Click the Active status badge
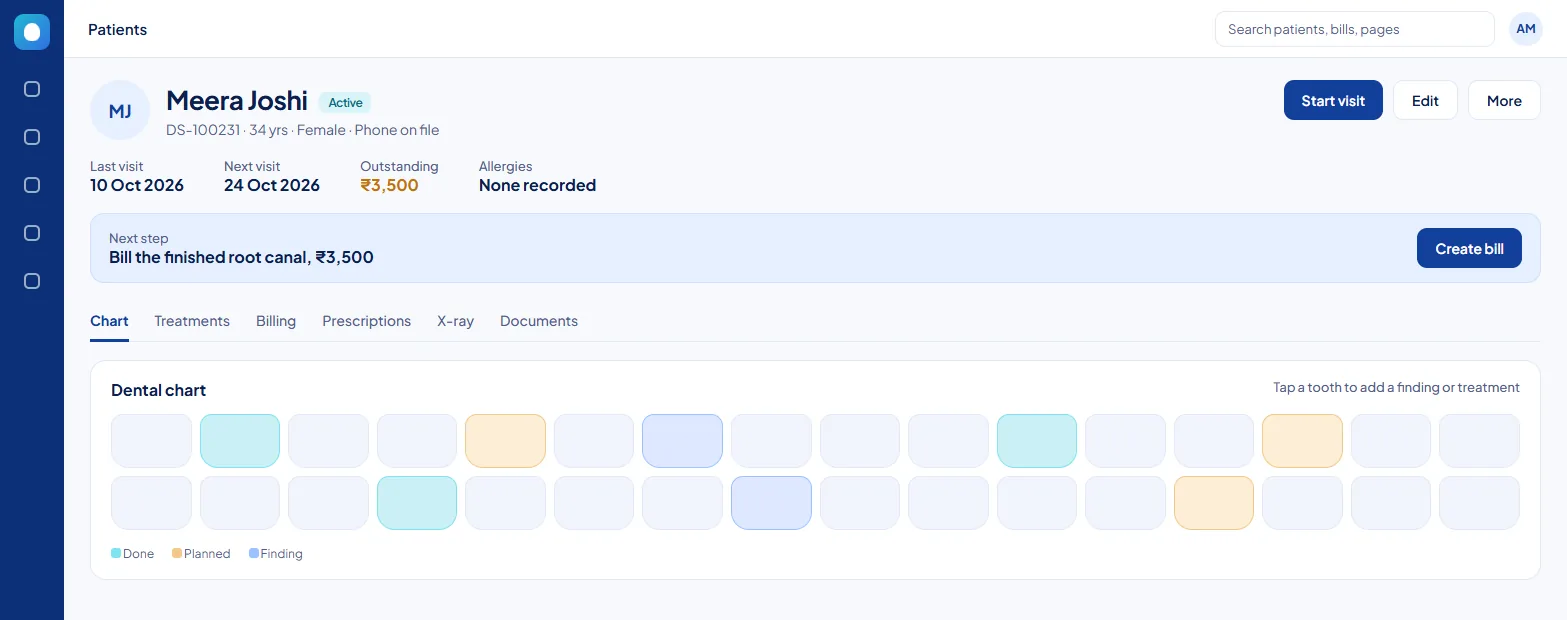 pyautogui.click(x=345, y=102)
